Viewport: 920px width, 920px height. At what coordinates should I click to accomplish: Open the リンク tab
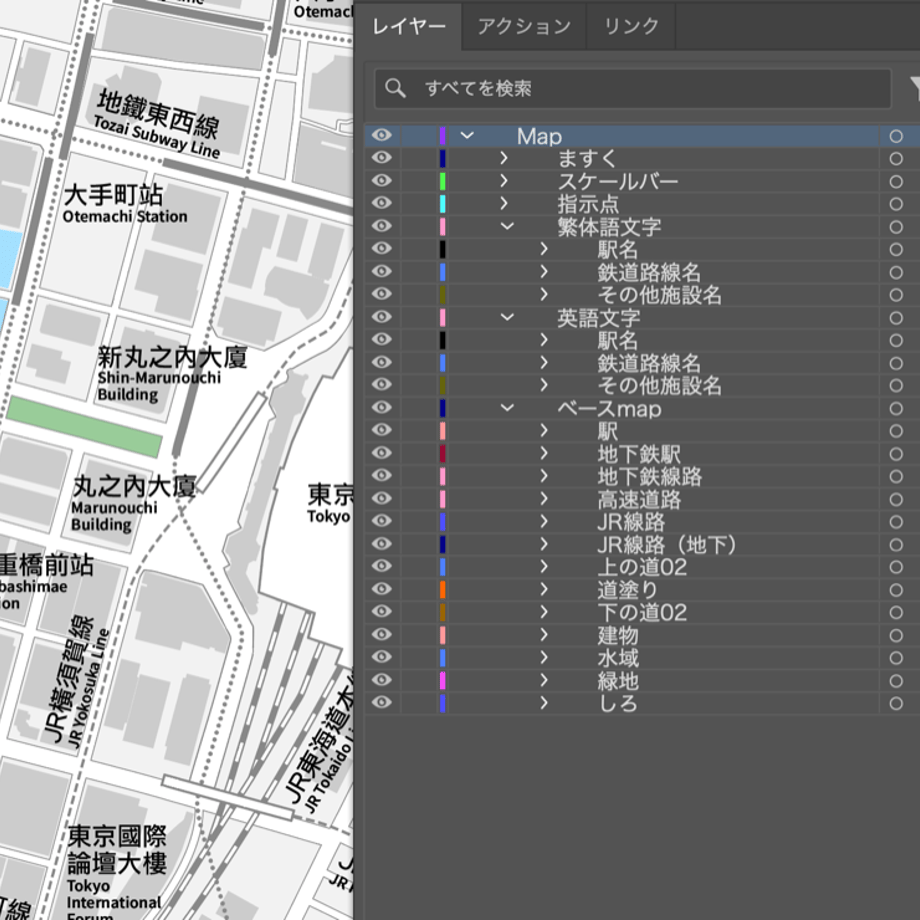[631, 26]
